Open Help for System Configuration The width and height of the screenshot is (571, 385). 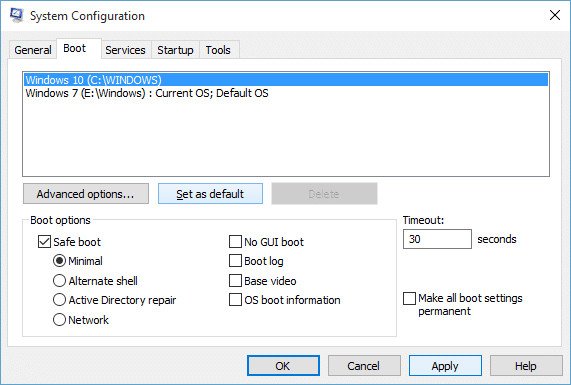click(526, 366)
